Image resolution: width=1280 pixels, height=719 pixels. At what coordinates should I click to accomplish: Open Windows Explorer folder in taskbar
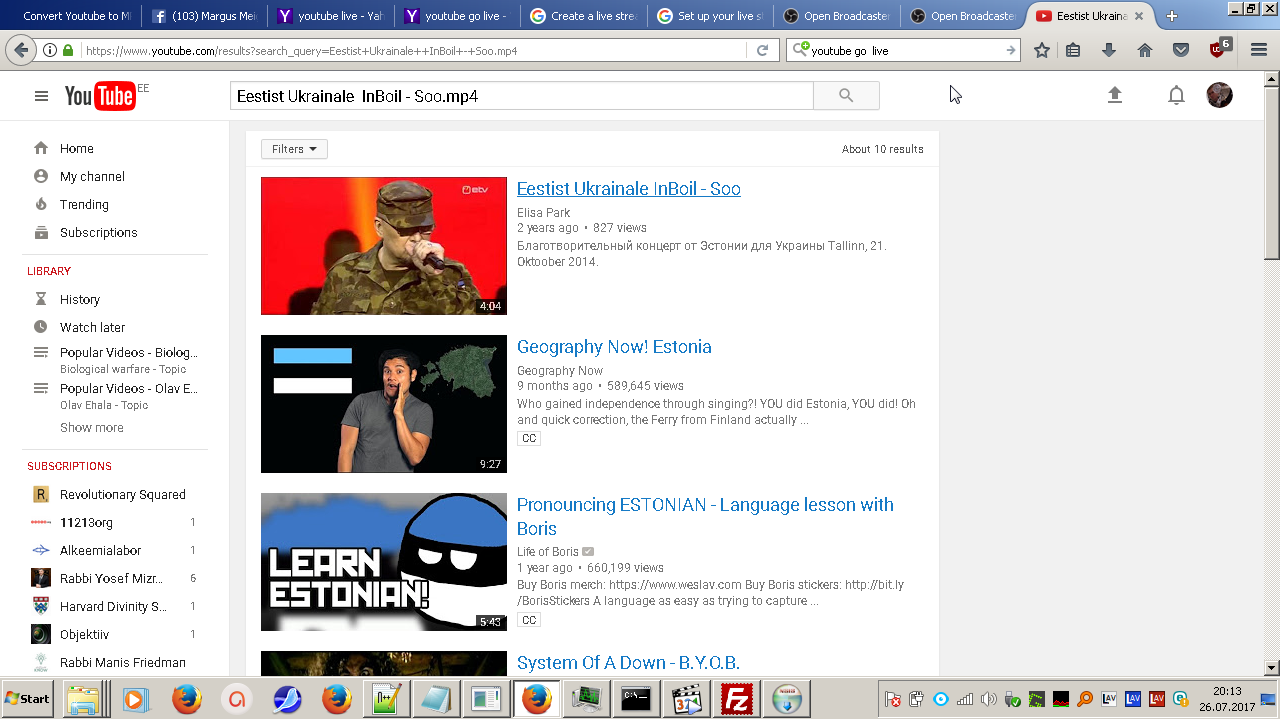point(84,699)
